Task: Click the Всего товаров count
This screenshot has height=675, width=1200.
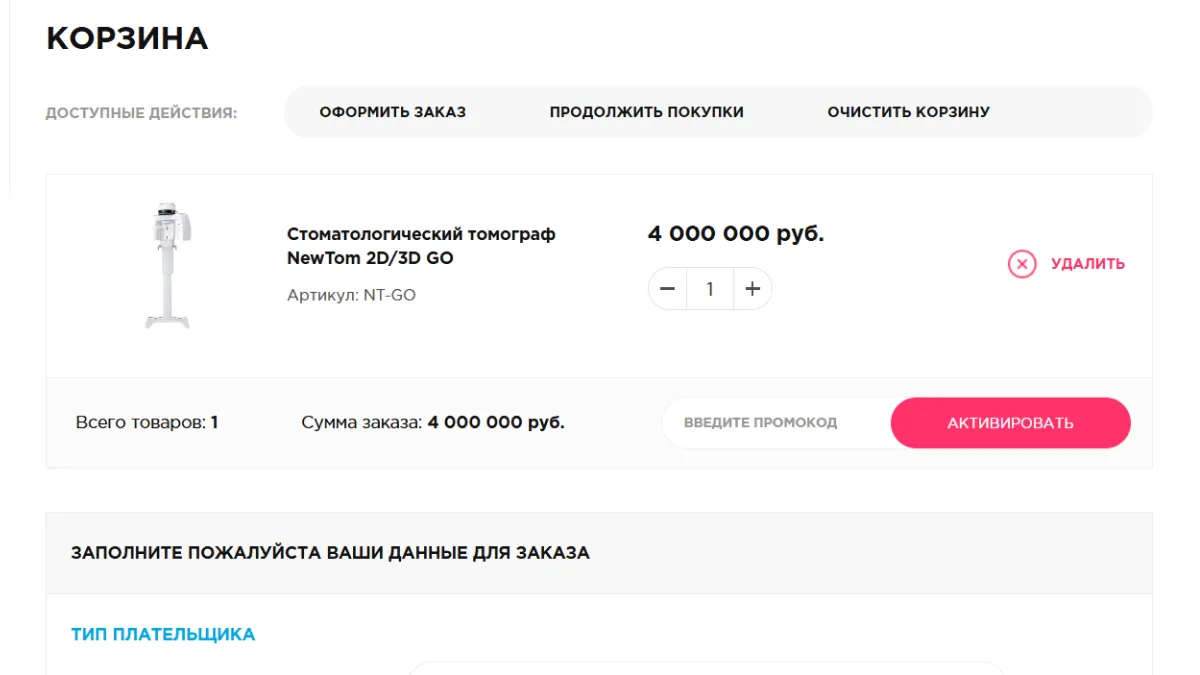Action: click(147, 423)
